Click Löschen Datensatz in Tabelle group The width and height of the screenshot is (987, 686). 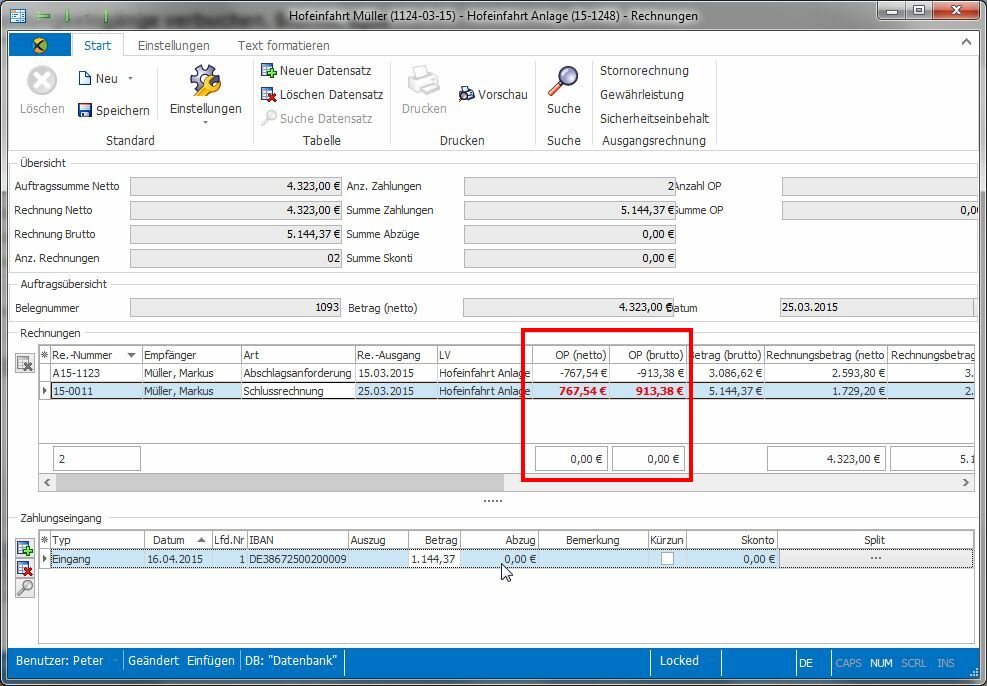click(322, 94)
